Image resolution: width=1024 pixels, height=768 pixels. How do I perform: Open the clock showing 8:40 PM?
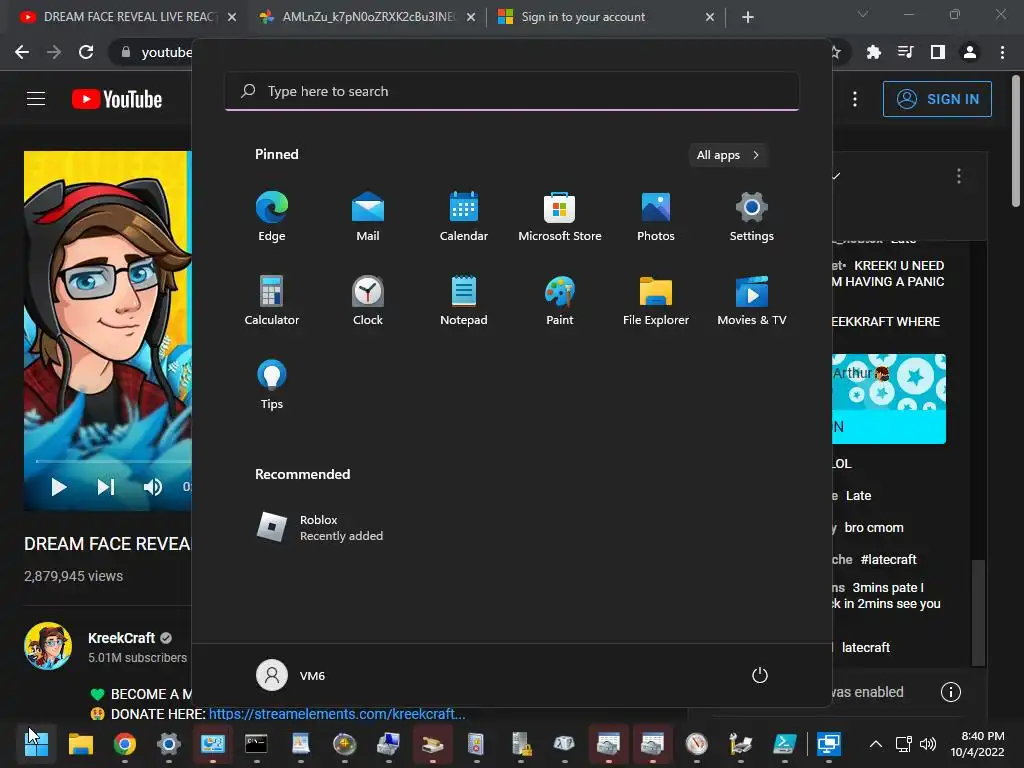977,744
